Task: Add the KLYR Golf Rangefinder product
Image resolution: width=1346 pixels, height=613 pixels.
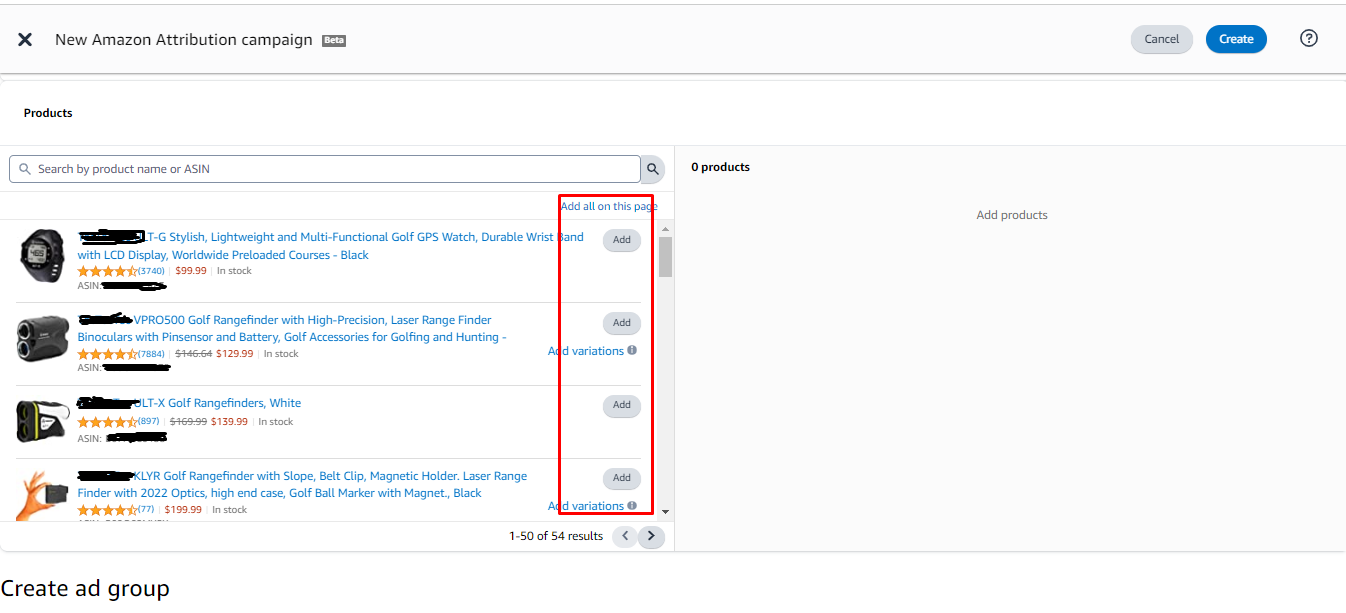Action: [x=622, y=478]
